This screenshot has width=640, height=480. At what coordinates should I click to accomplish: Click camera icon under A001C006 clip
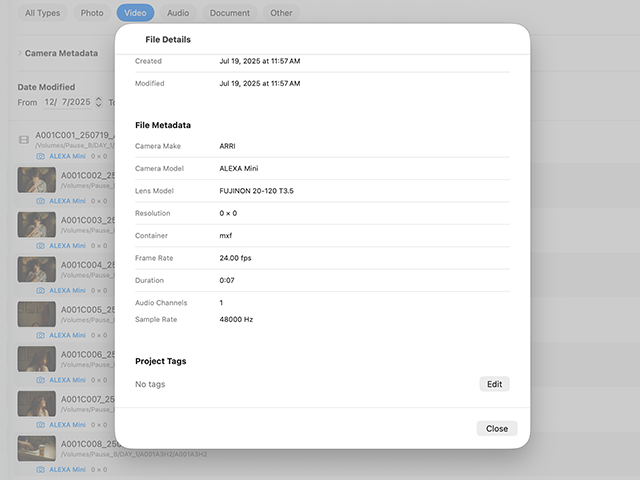(40, 380)
